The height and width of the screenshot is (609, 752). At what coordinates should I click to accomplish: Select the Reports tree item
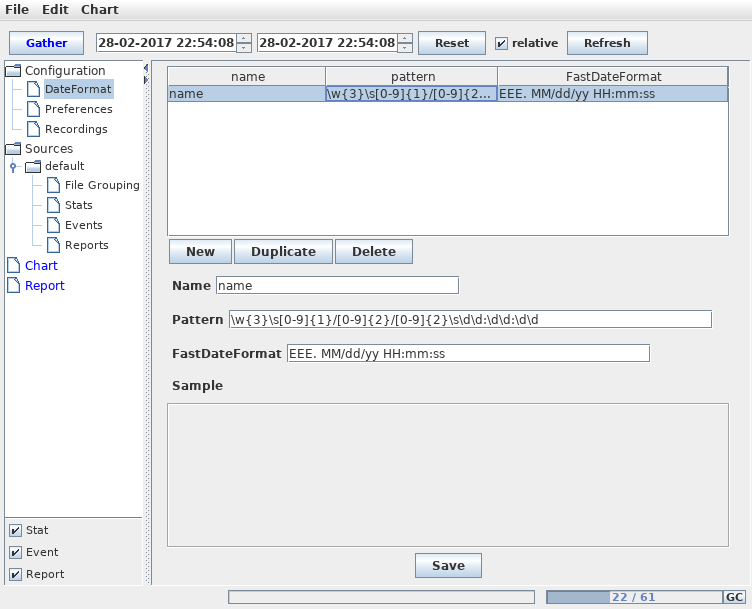coord(87,245)
